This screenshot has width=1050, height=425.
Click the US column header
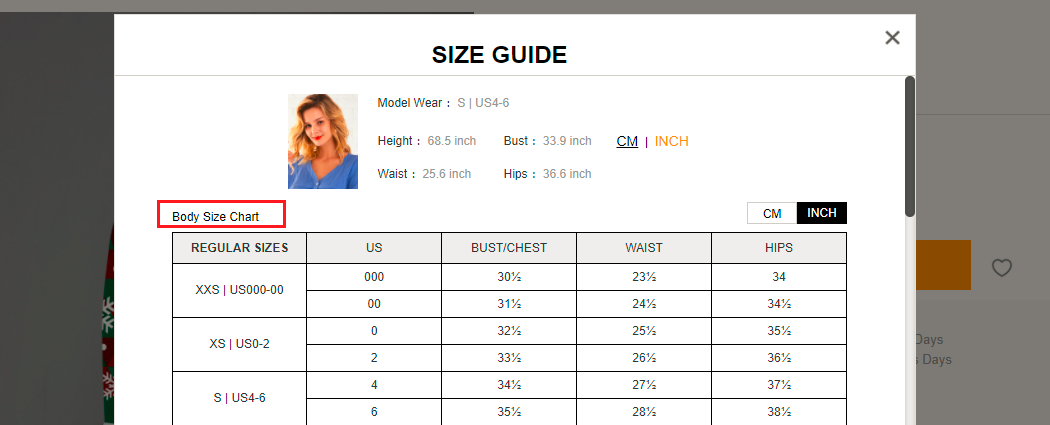(x=374, y=248)
